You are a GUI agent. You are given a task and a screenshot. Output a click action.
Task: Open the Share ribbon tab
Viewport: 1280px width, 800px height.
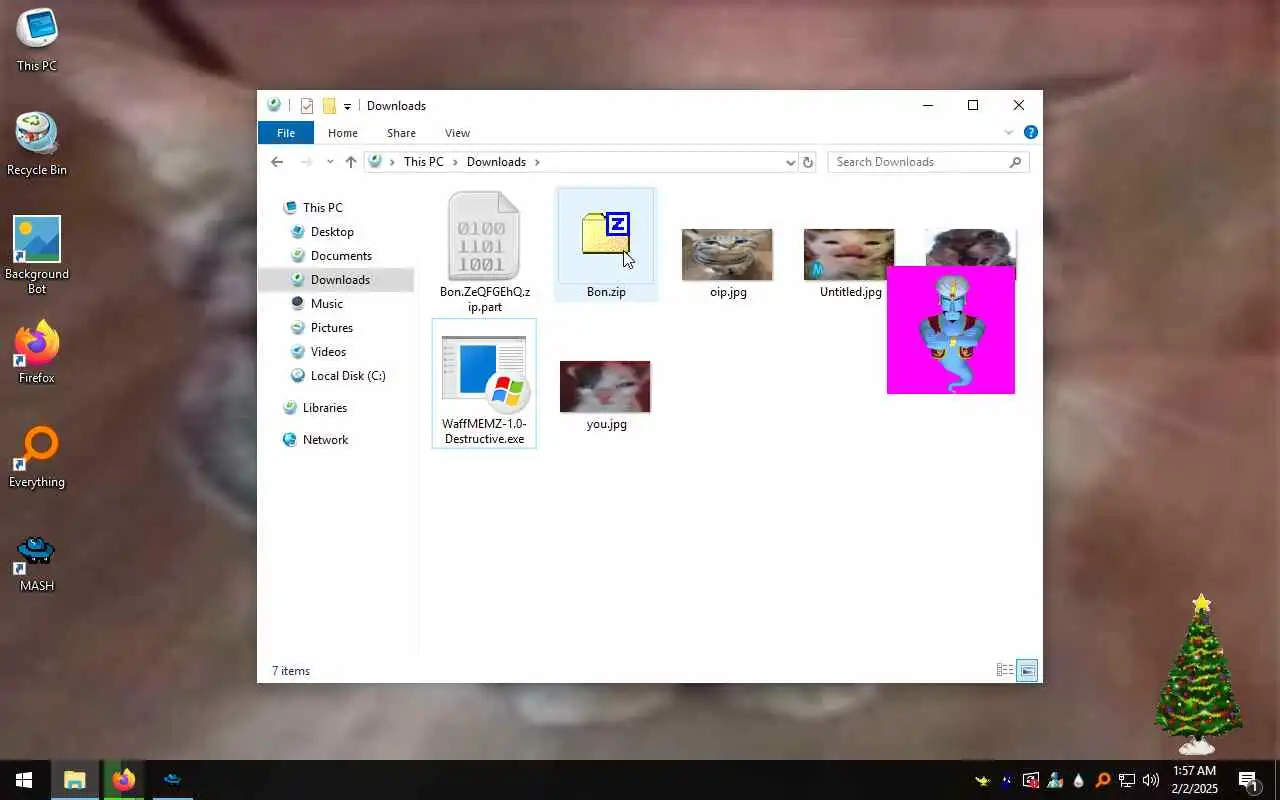(x=401, y=133)
